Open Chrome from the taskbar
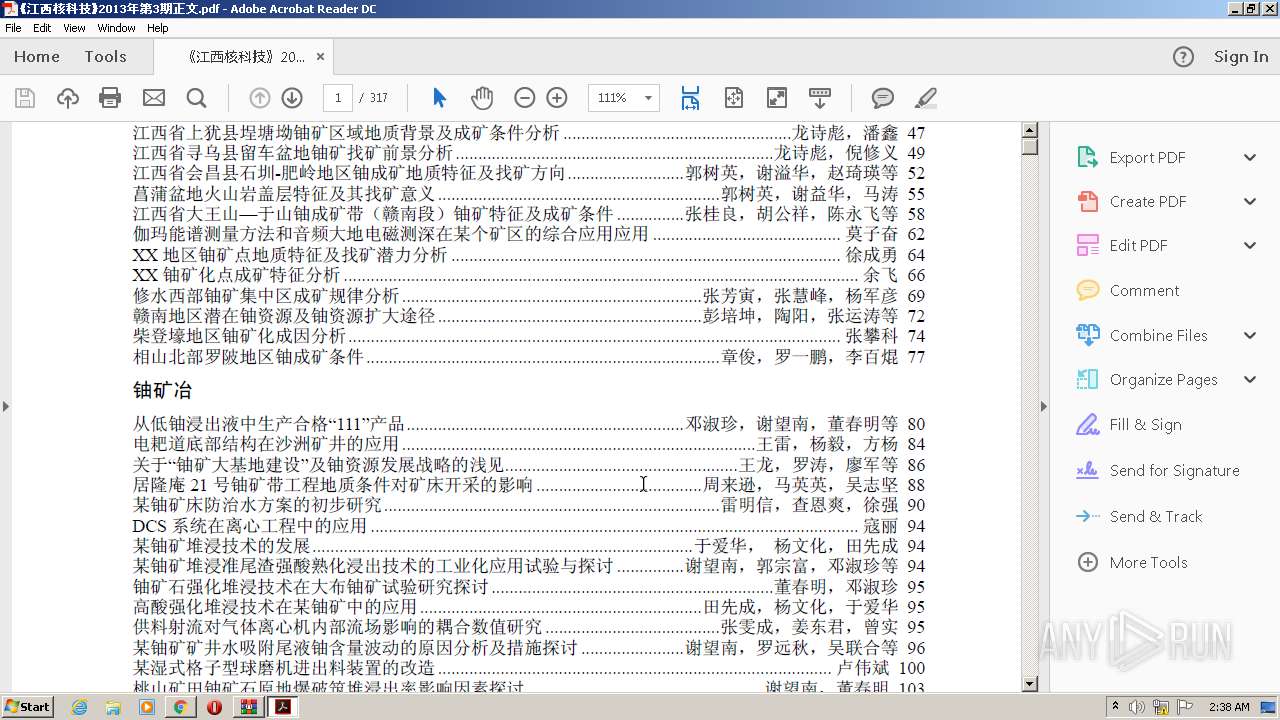 tap(180, 707)
